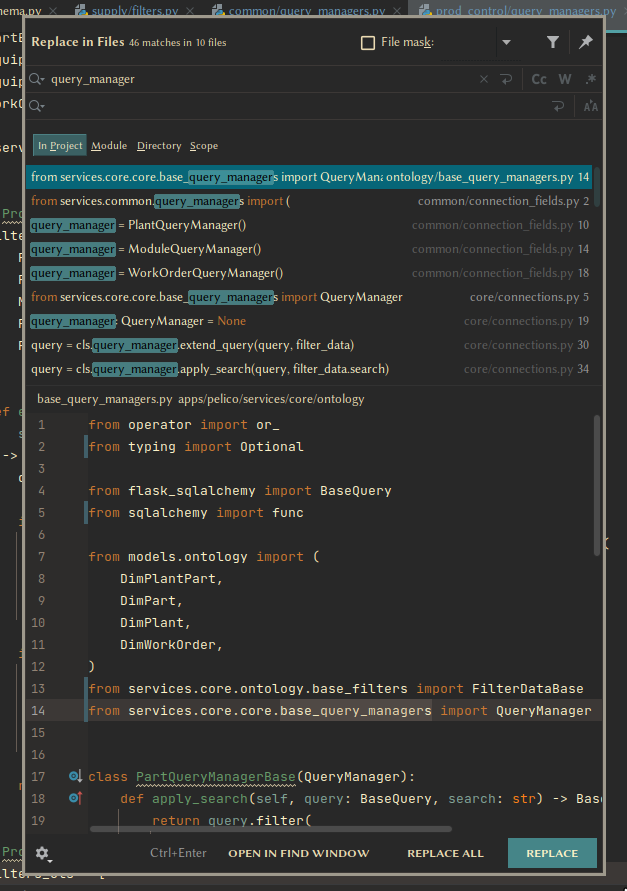Select extend_query result in connections.py 30
627x891 pixels.
(309, 345)
